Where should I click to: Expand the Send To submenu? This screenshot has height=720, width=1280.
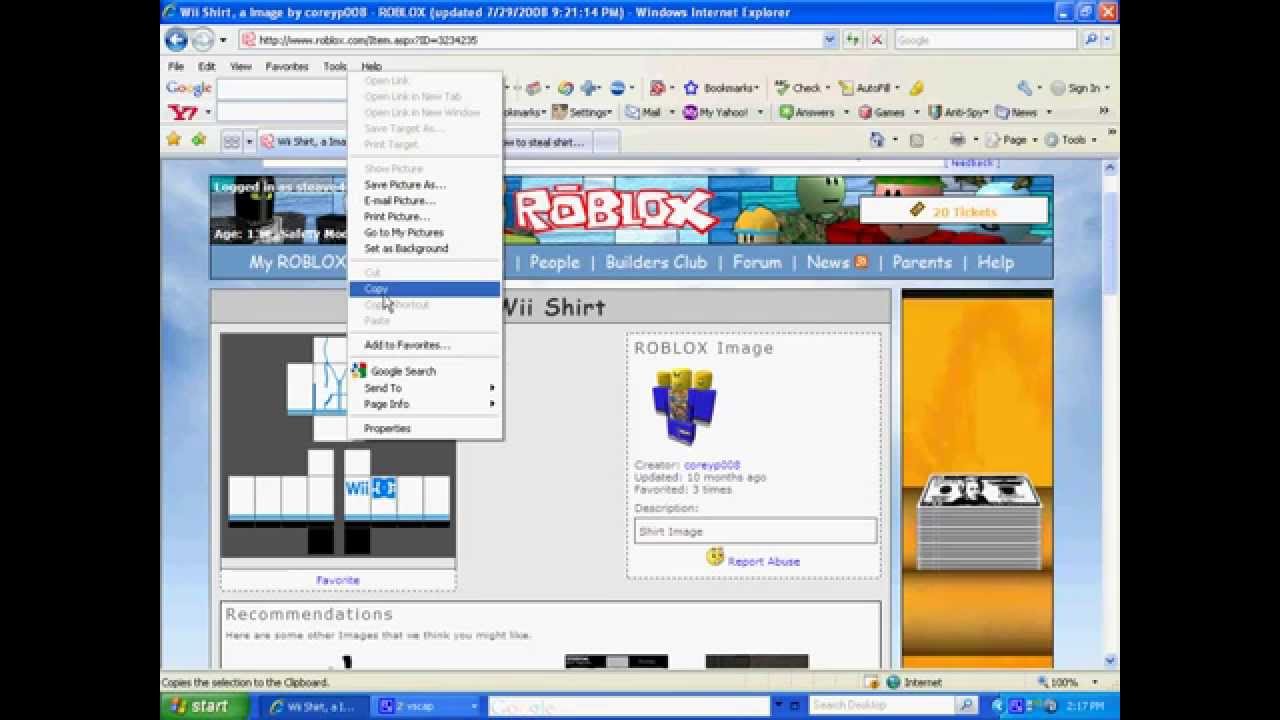(x=424, y=388)
